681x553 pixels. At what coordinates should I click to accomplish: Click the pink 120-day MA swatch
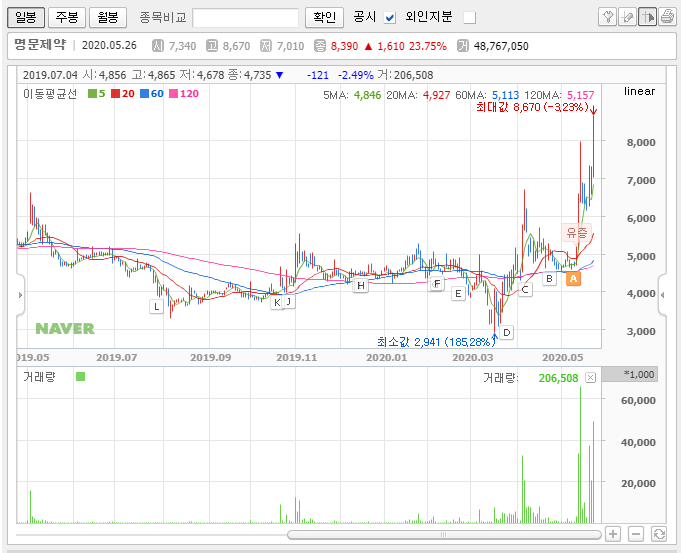pos(174,93)
